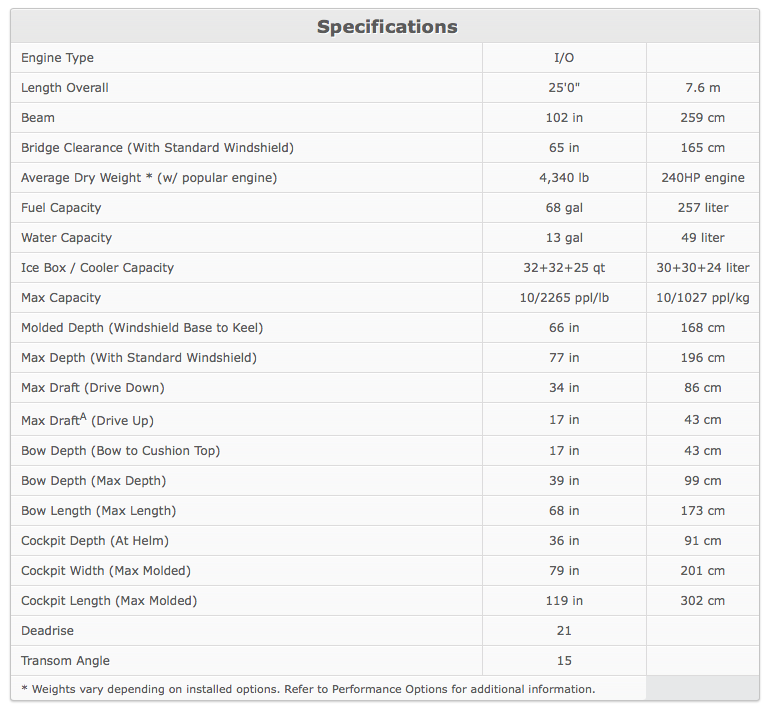Select Cockpit Length (Max Molded) 119 in value
This screenshot has width=771, height=711.
pyautogui.click(x=564, y=600)
